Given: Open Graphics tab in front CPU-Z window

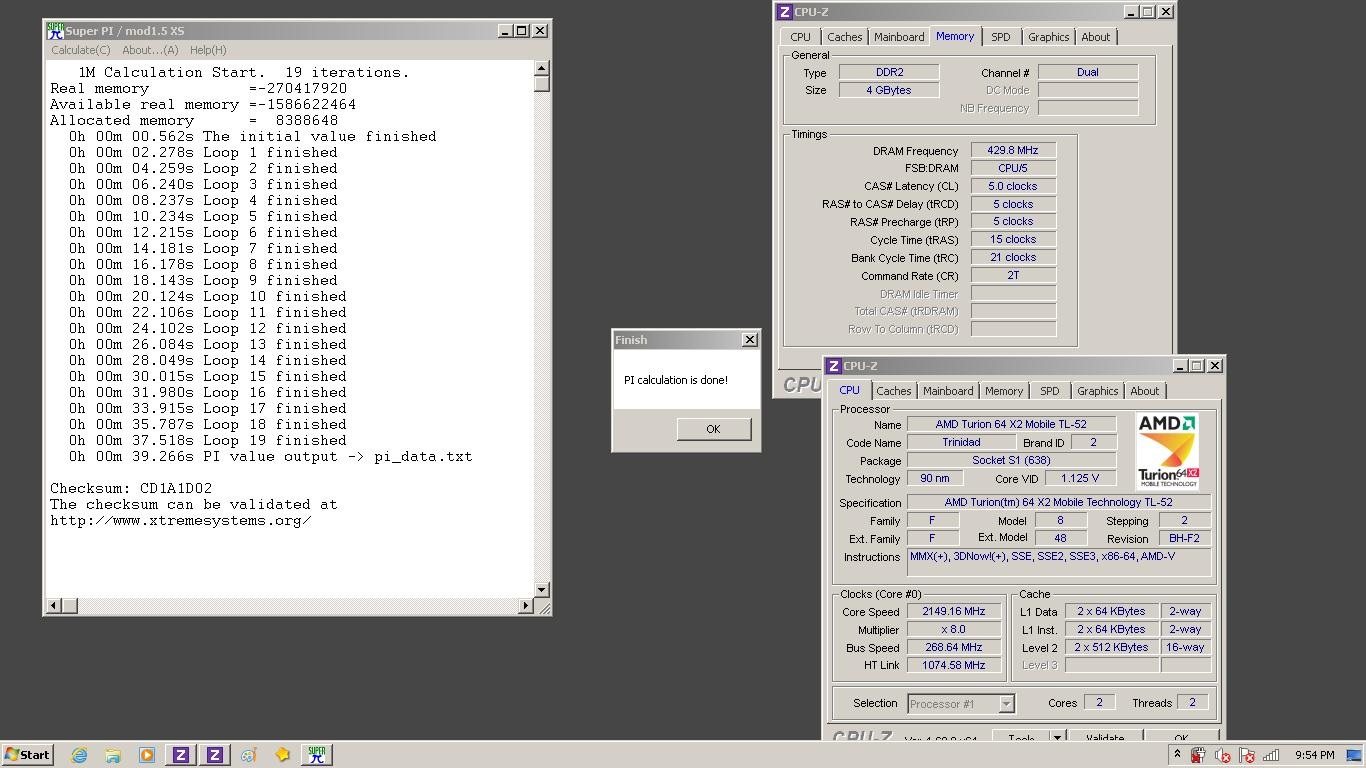Looking at the screenshot, I should (x=1097, y=391).
